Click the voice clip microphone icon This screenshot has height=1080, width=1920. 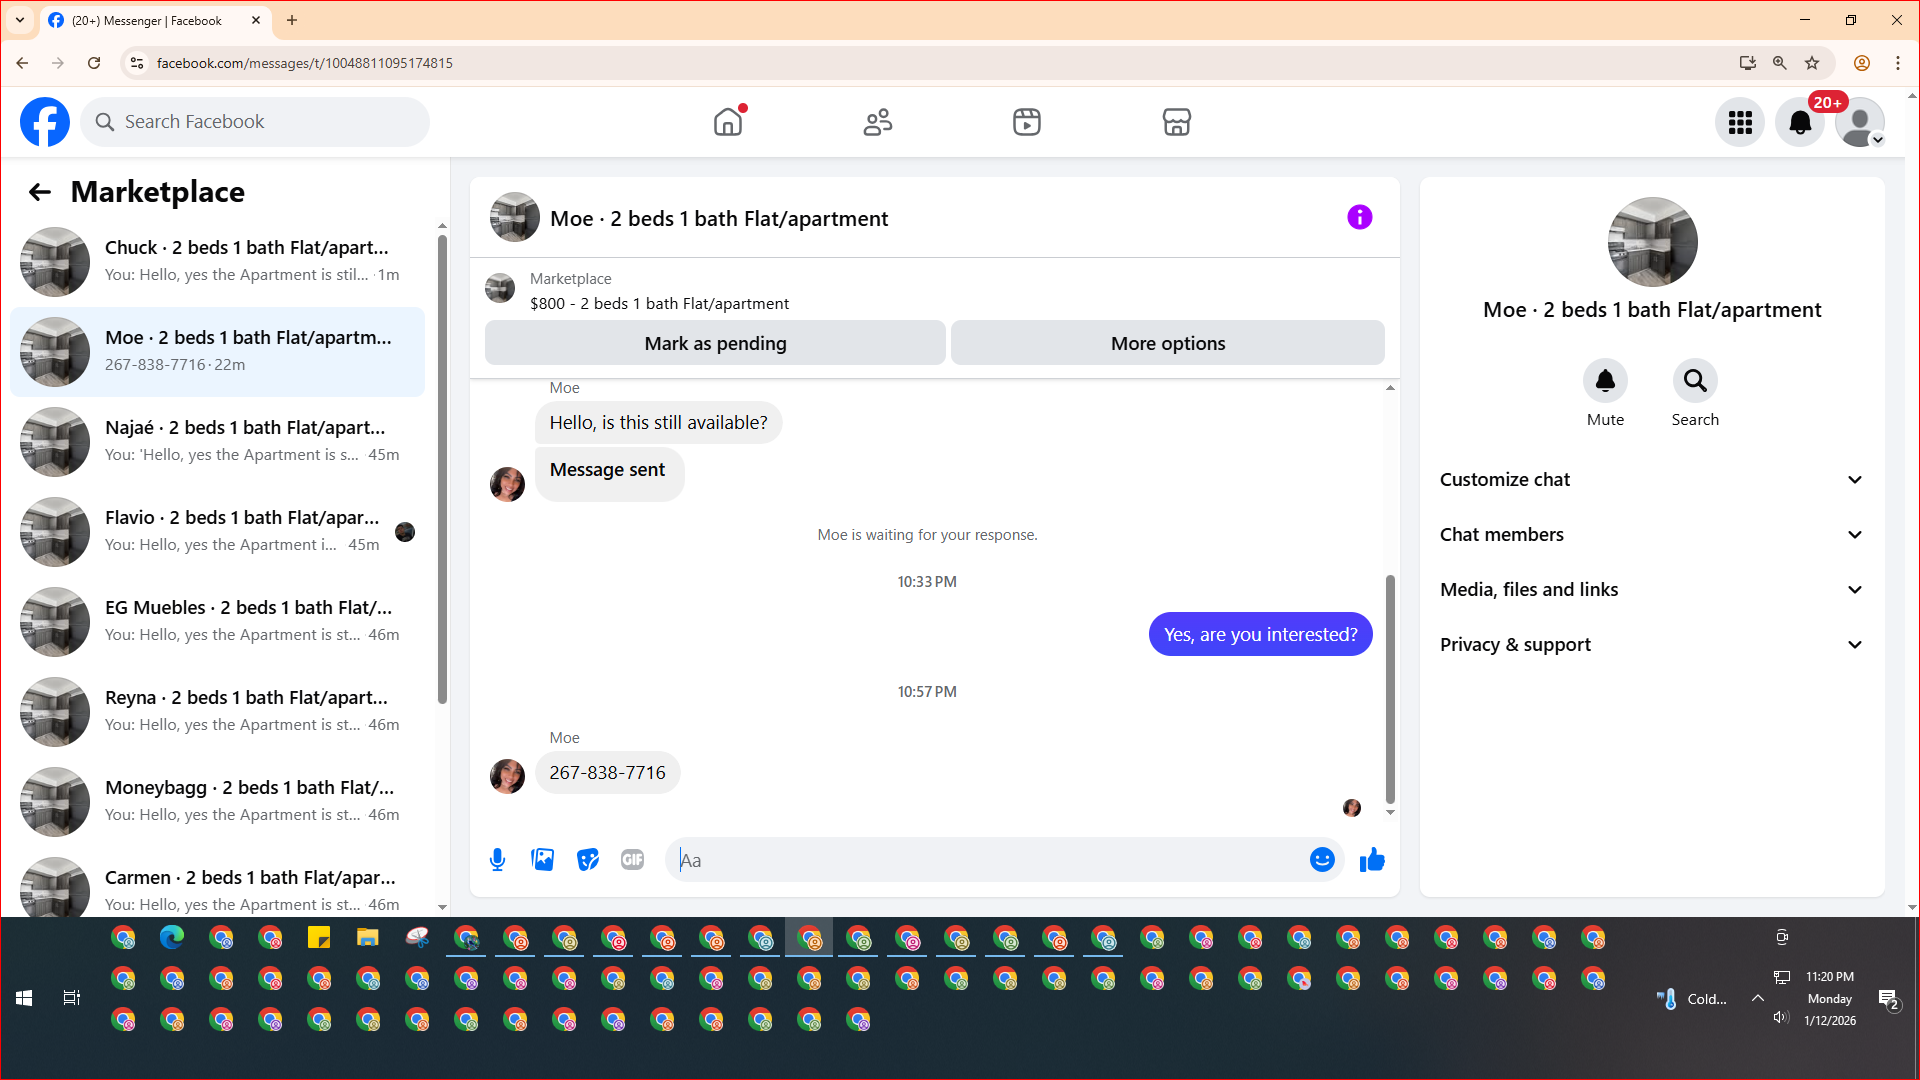click(497, 860)
